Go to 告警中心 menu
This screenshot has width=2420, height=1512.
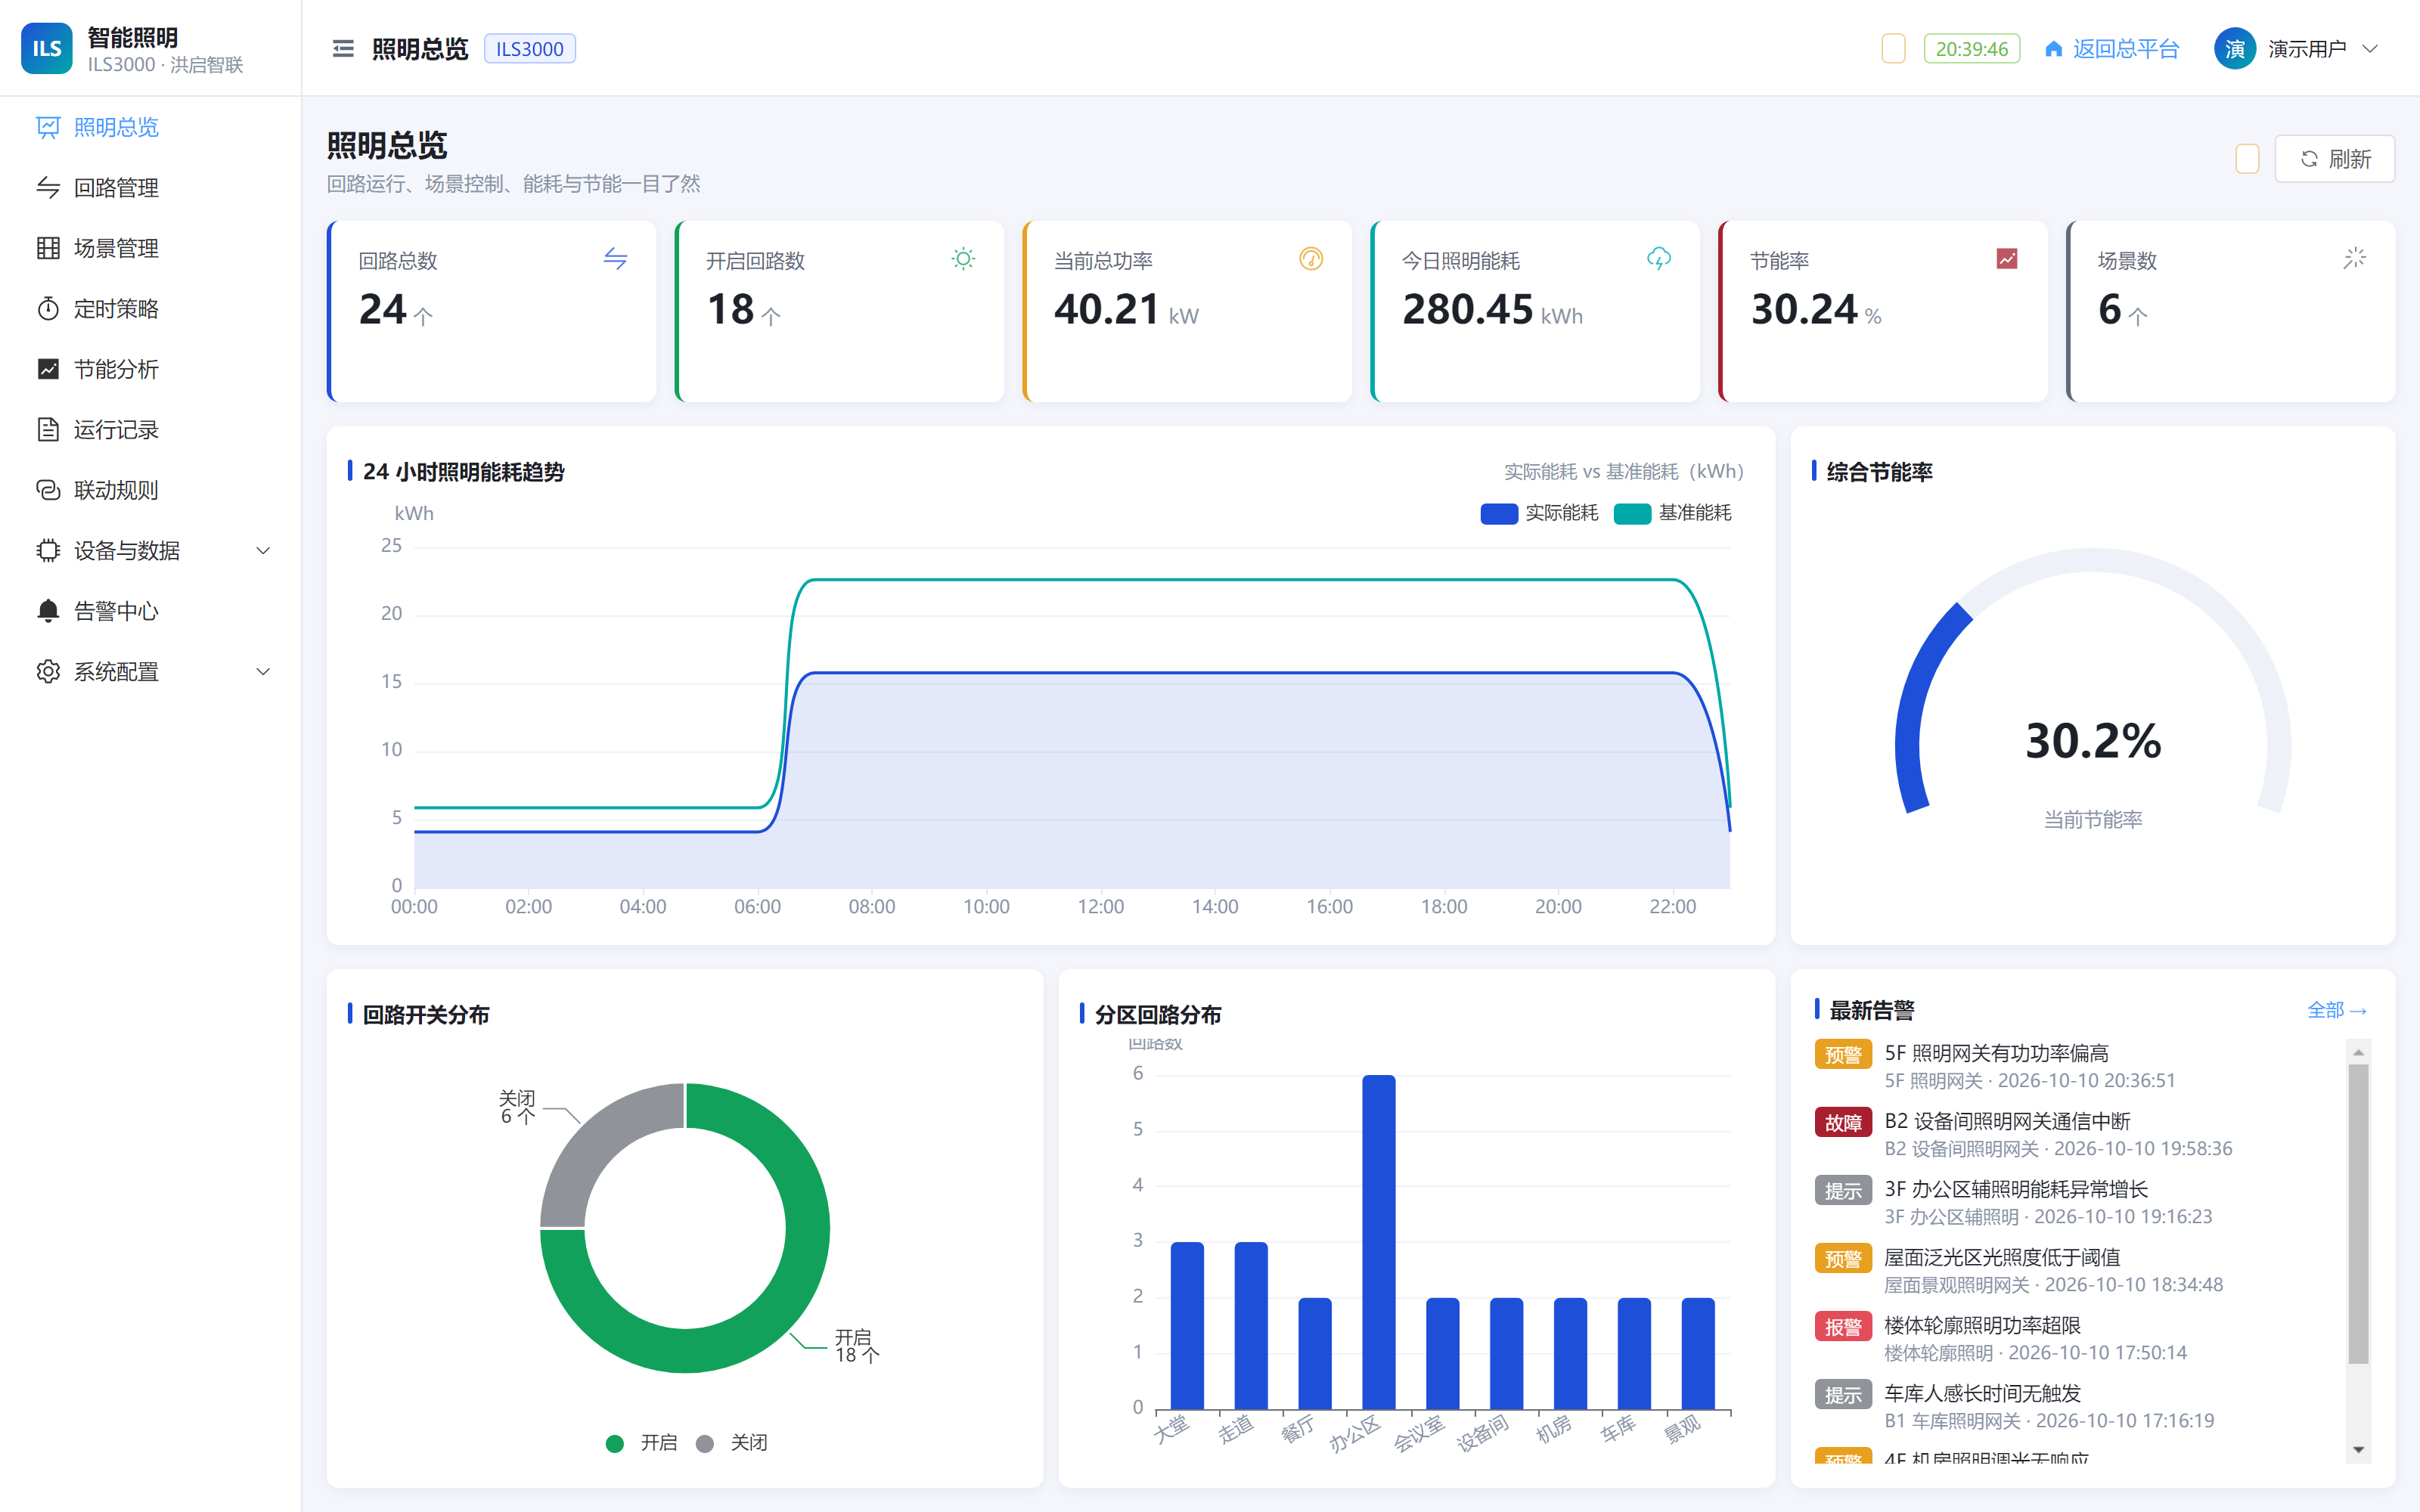pos(150,611)
